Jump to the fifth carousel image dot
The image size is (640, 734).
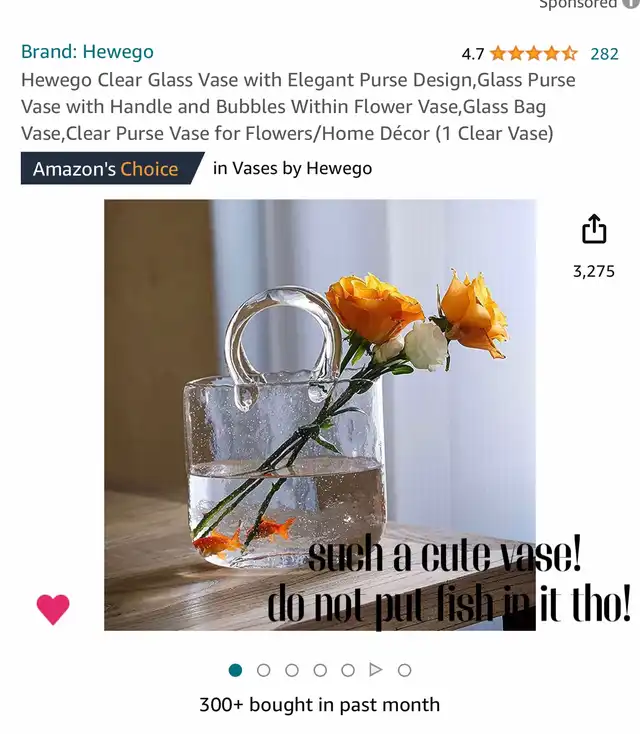348,670
